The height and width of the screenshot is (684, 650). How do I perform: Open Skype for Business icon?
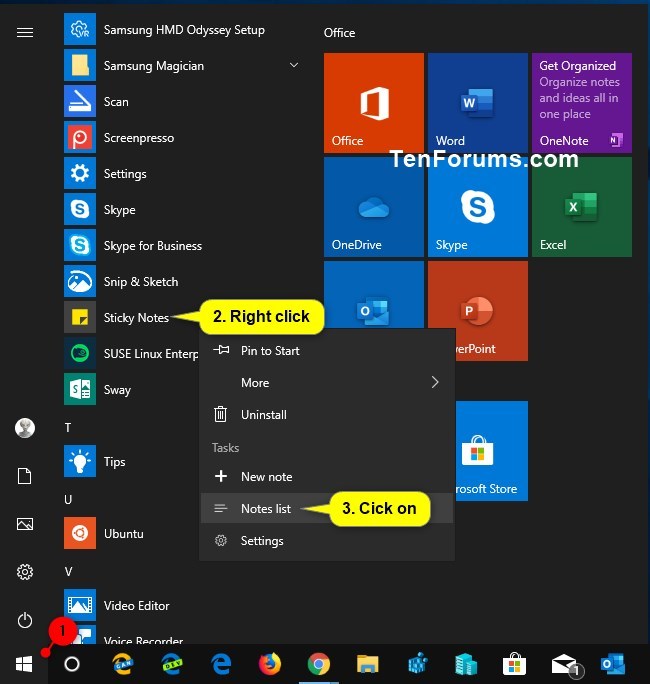pos(80,245)
